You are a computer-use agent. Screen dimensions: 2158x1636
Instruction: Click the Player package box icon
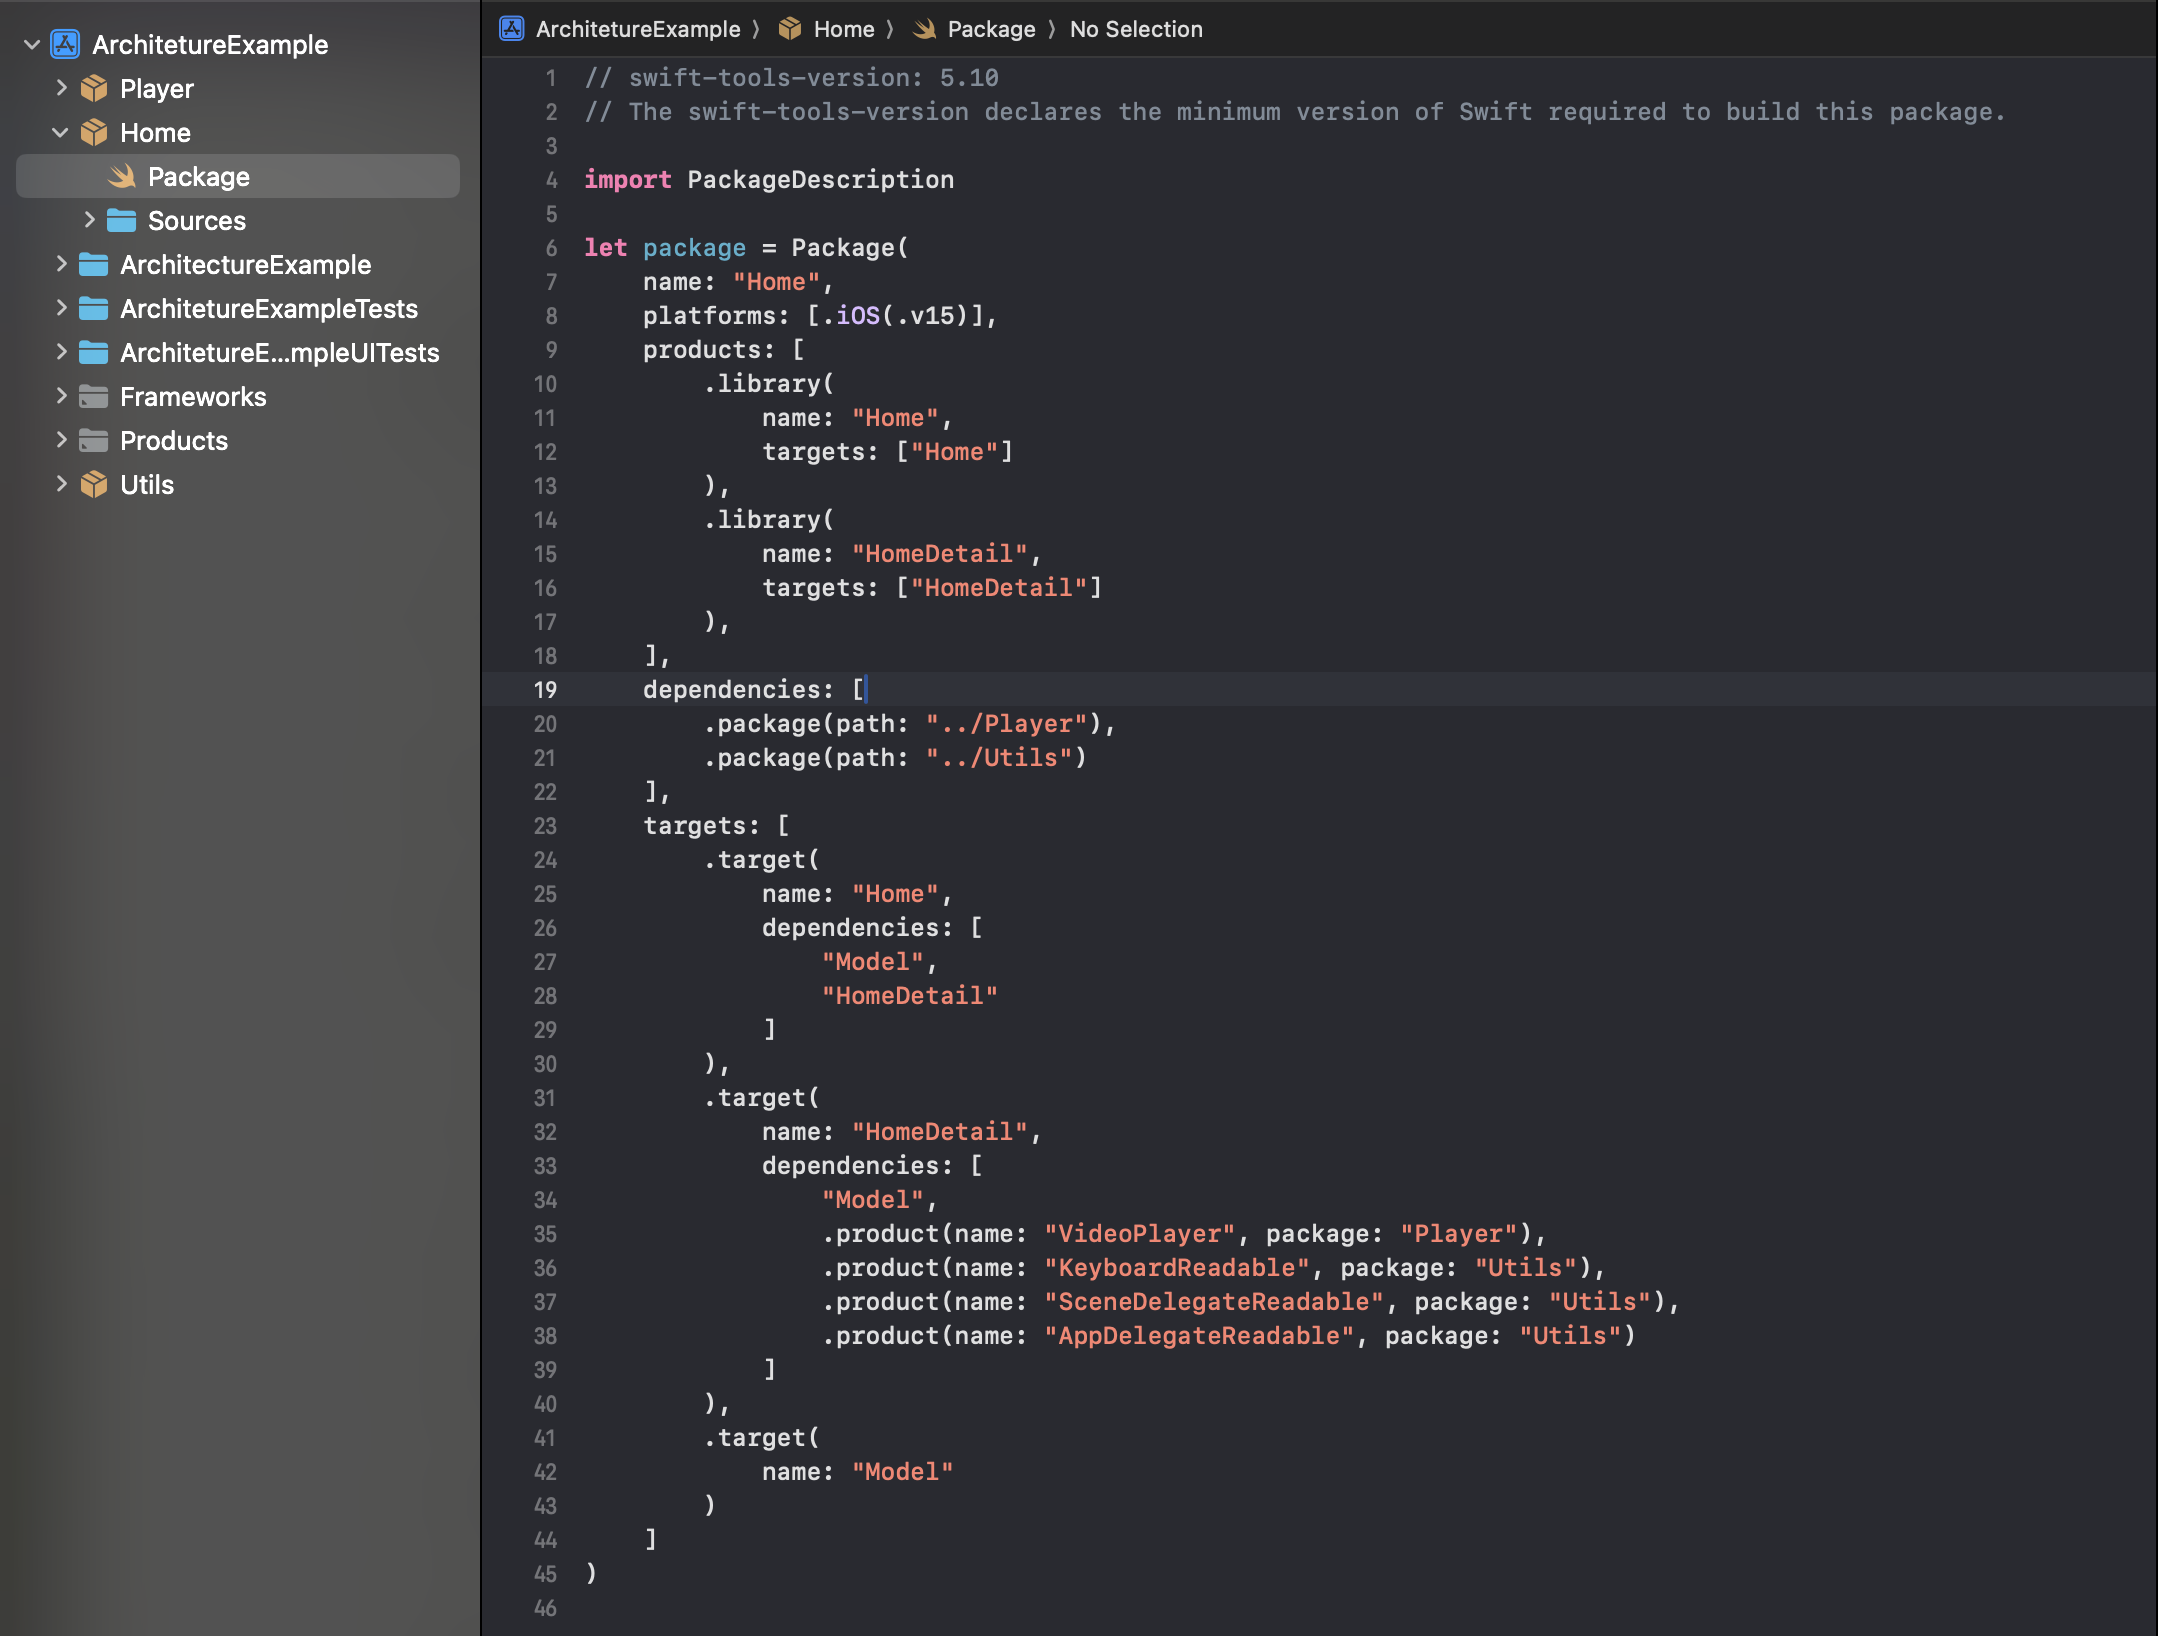tap(94, 88)
